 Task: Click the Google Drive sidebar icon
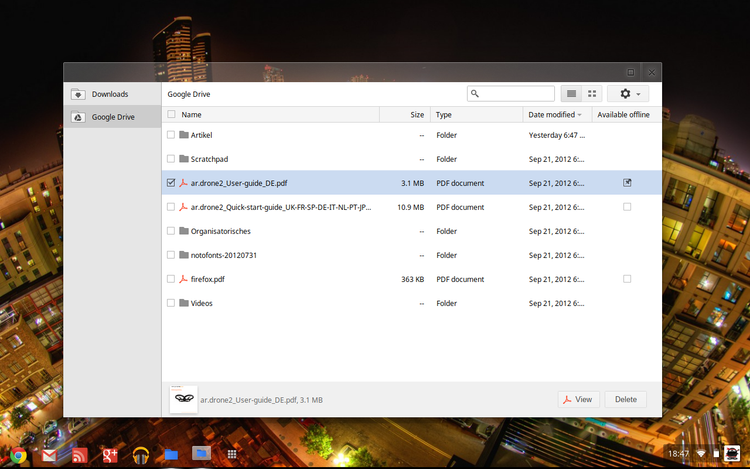[x=78, y=117]
